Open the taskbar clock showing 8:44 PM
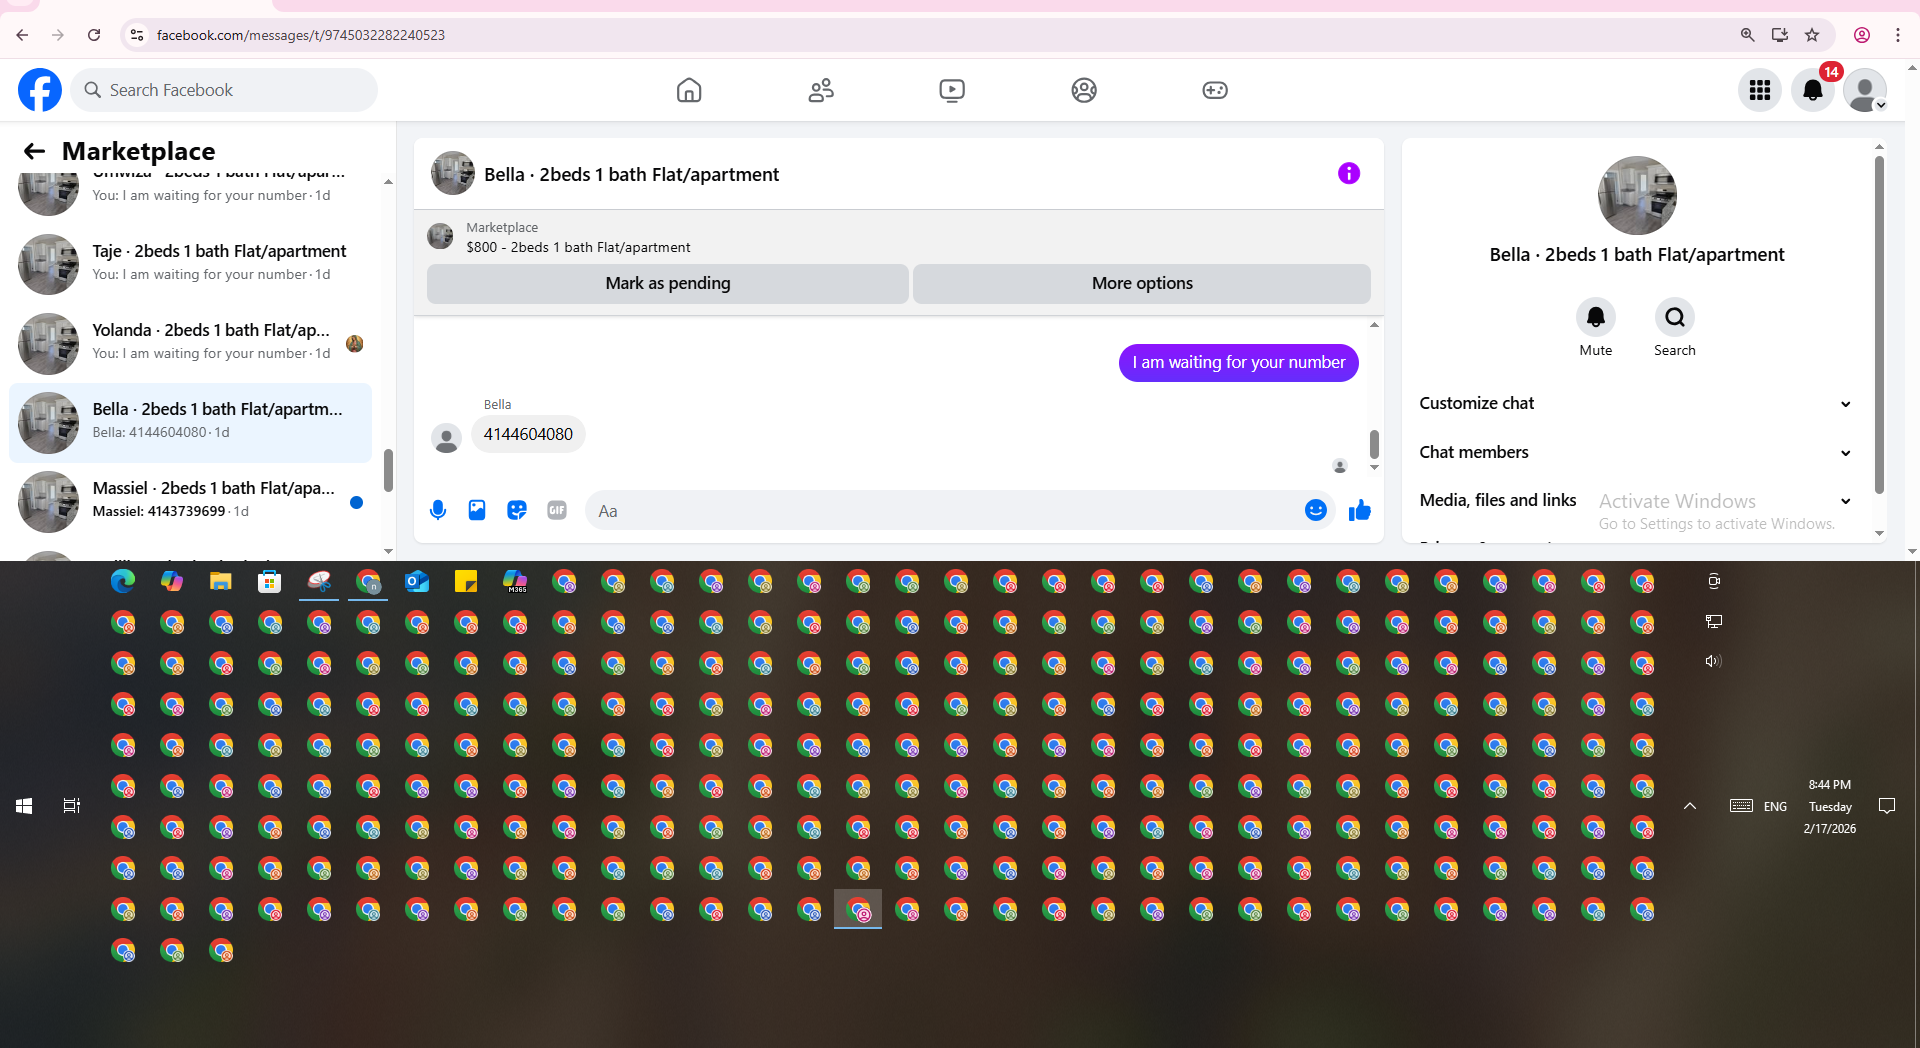Image resolution: width=1920 pixels, height=1048 pixels. (1830, 806)
